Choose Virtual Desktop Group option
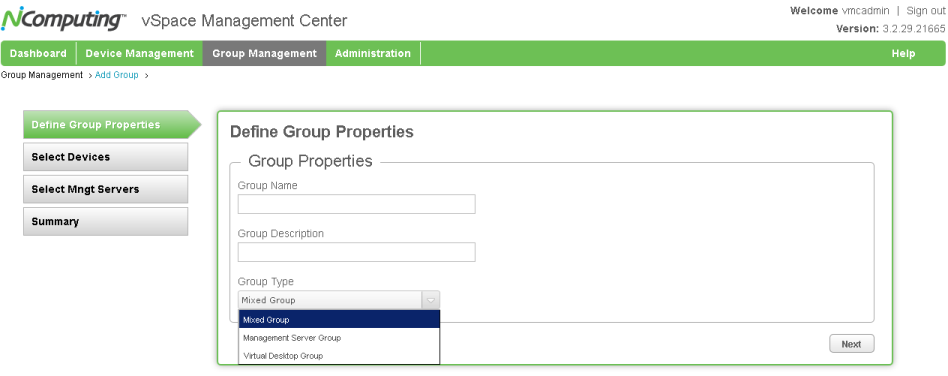Image resolution: width=948 pixels, height=376 pixels. pyautogui.click(x=339, y=356)
